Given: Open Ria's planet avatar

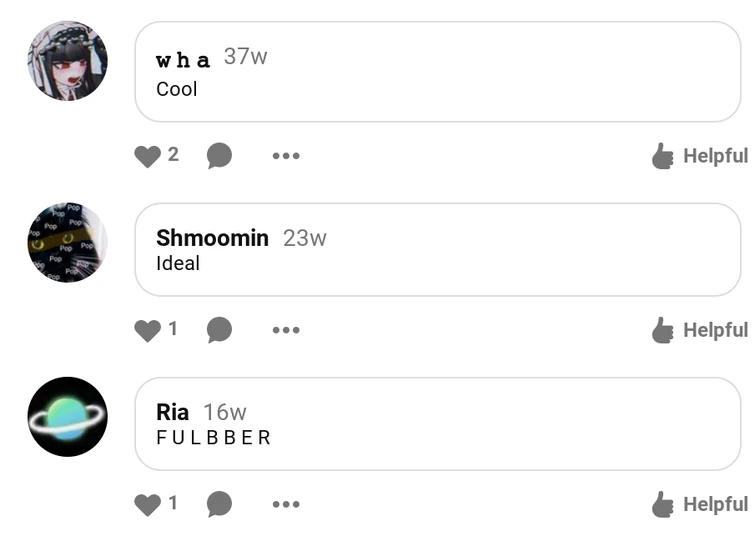Looking at the screenshot, I should tap(67, 417).
